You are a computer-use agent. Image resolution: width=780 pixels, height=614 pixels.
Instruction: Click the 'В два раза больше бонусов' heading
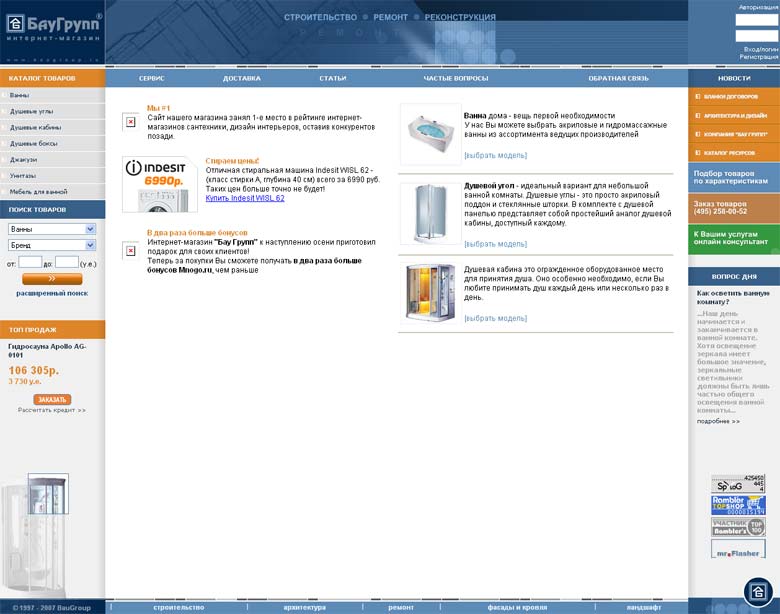[197, 232]
